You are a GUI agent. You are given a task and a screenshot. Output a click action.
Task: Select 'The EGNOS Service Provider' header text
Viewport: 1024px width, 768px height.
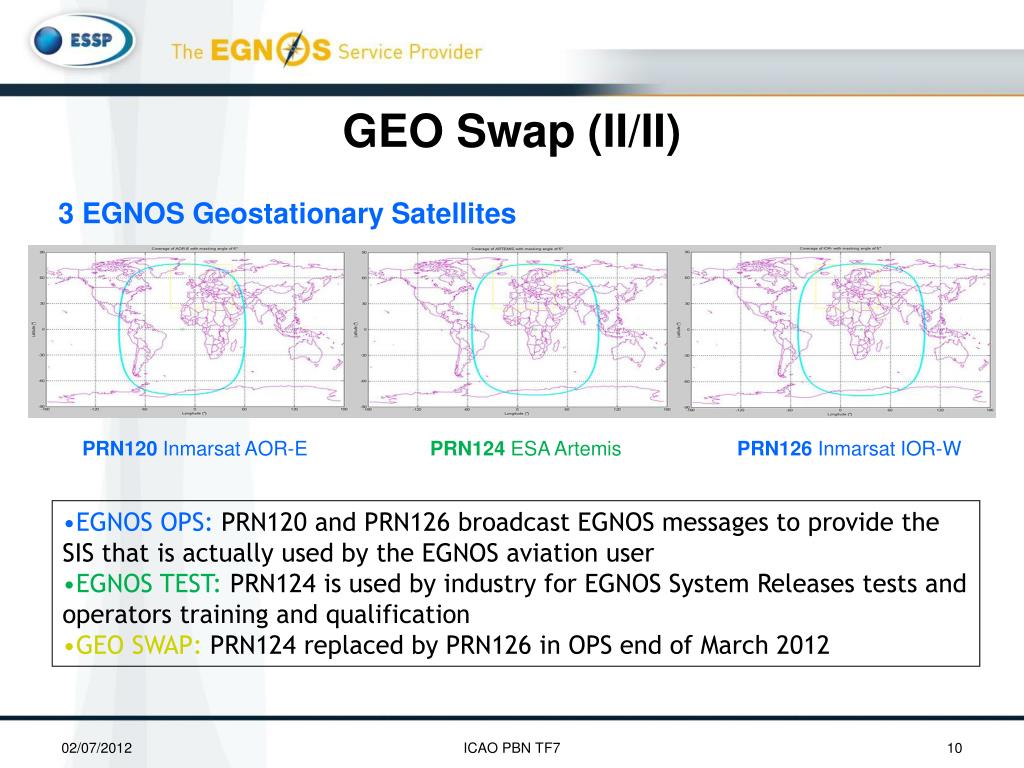click(x=327, y=50)
